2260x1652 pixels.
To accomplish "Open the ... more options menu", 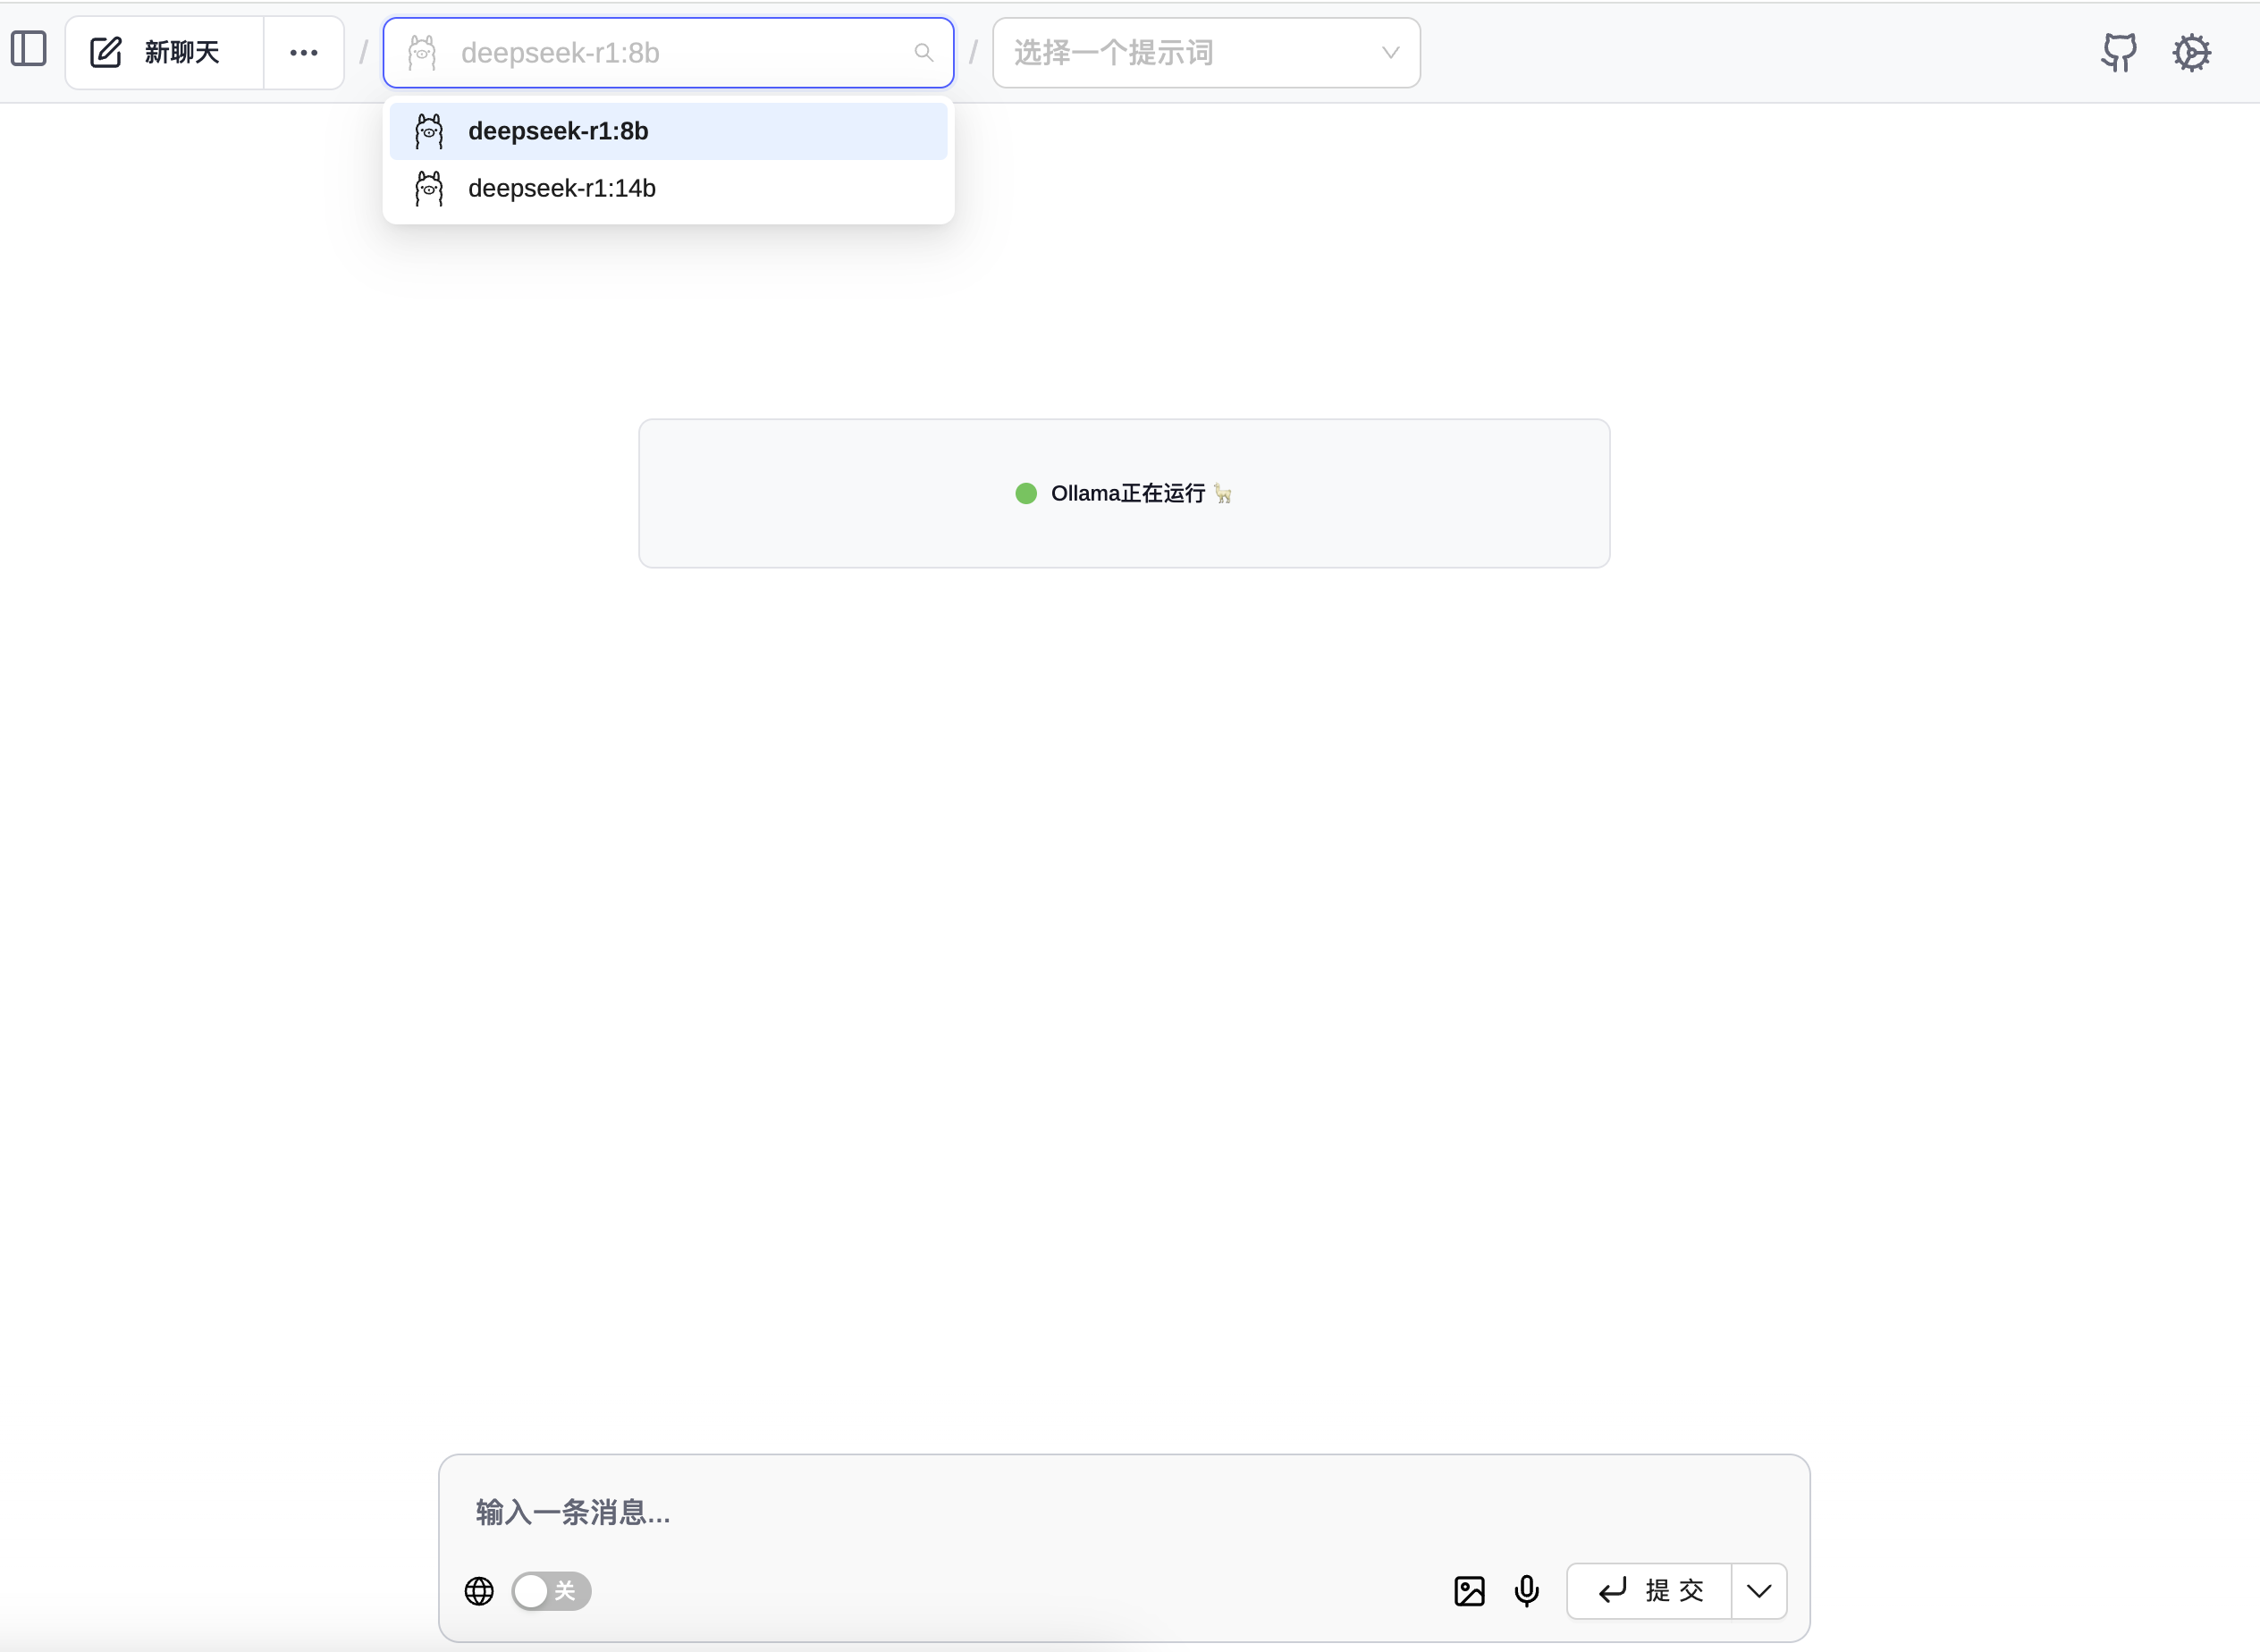I will pos(303,52).
